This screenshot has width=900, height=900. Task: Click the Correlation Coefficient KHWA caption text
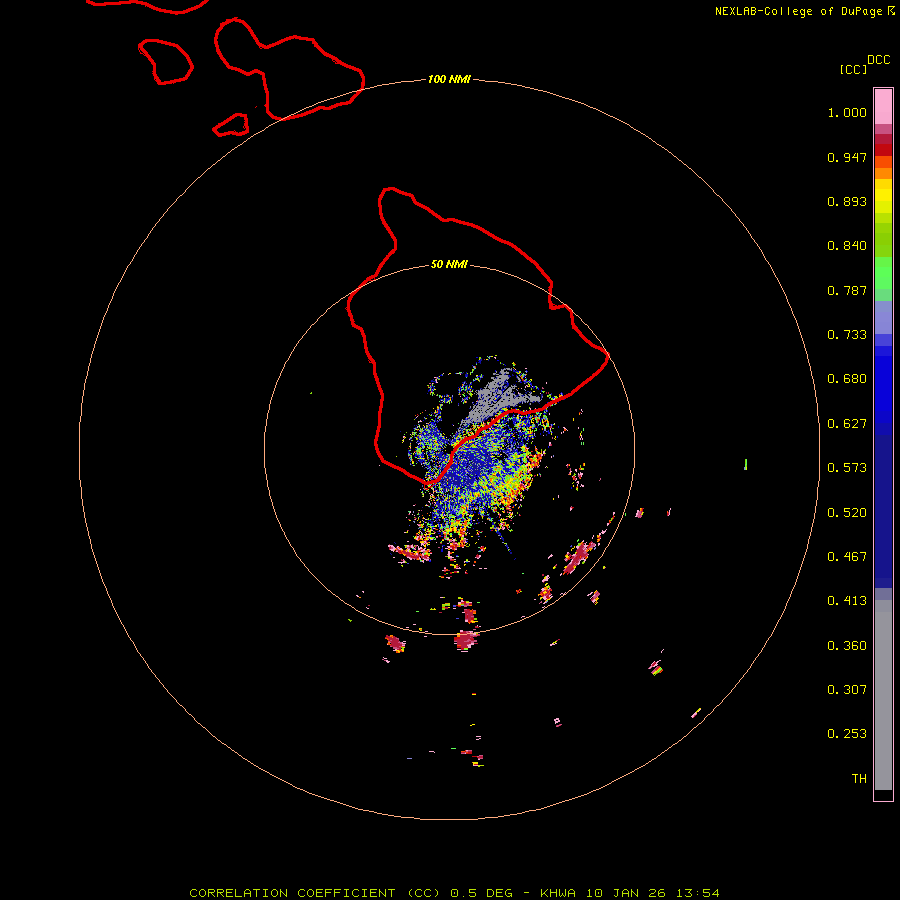(x=454, y=893)
